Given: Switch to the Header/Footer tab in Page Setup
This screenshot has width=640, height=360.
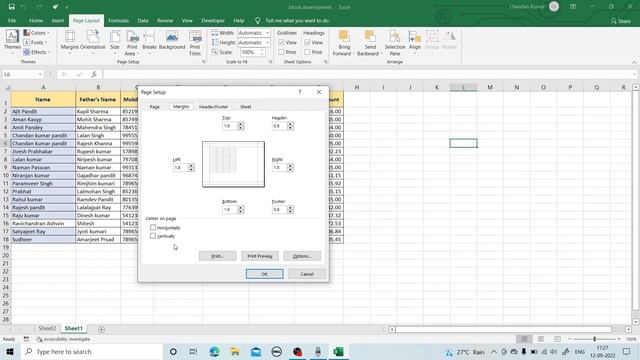Looking at the screenshot, I should pos(213,107).
